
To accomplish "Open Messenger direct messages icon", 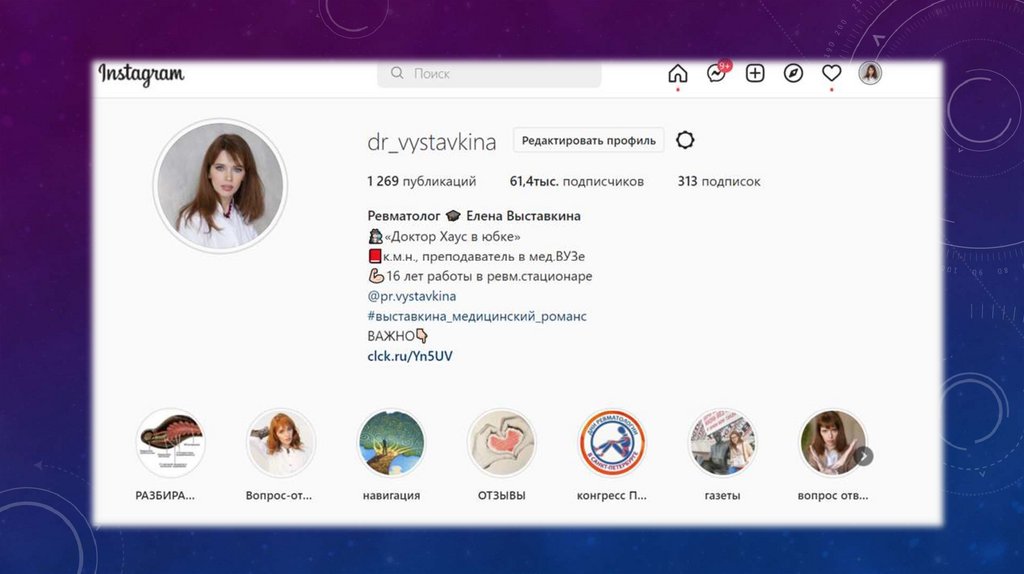I will pyautogui.click(x=716, y=73).
